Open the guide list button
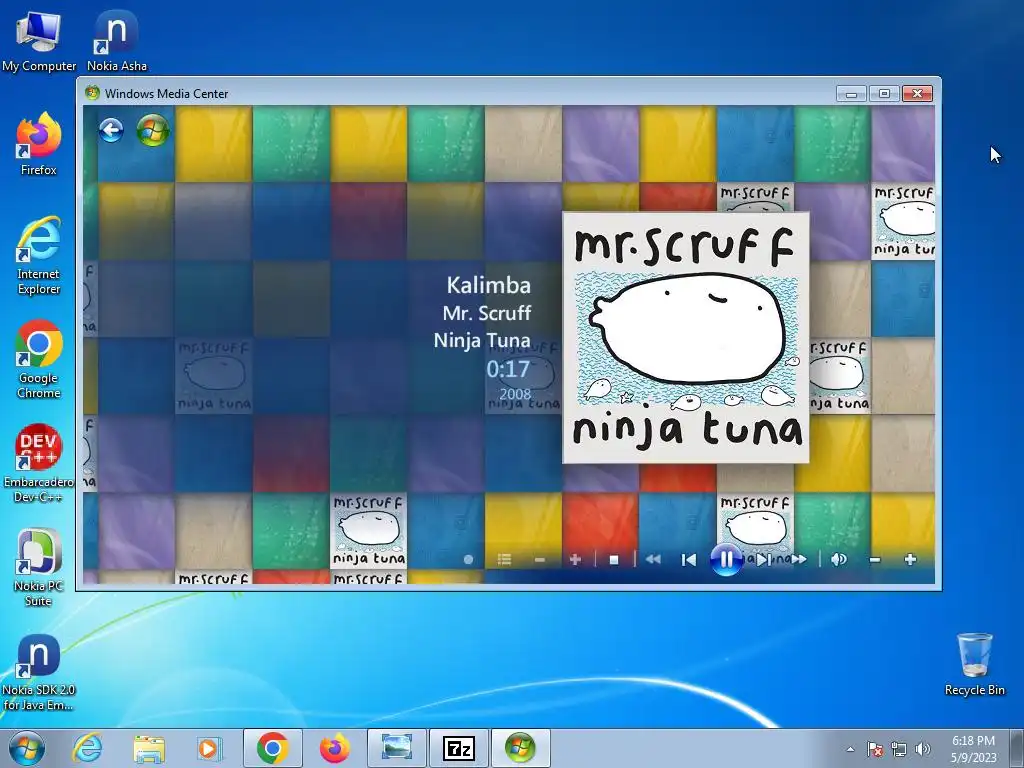Screen dimensions: 1024x768 pos(504,560)
